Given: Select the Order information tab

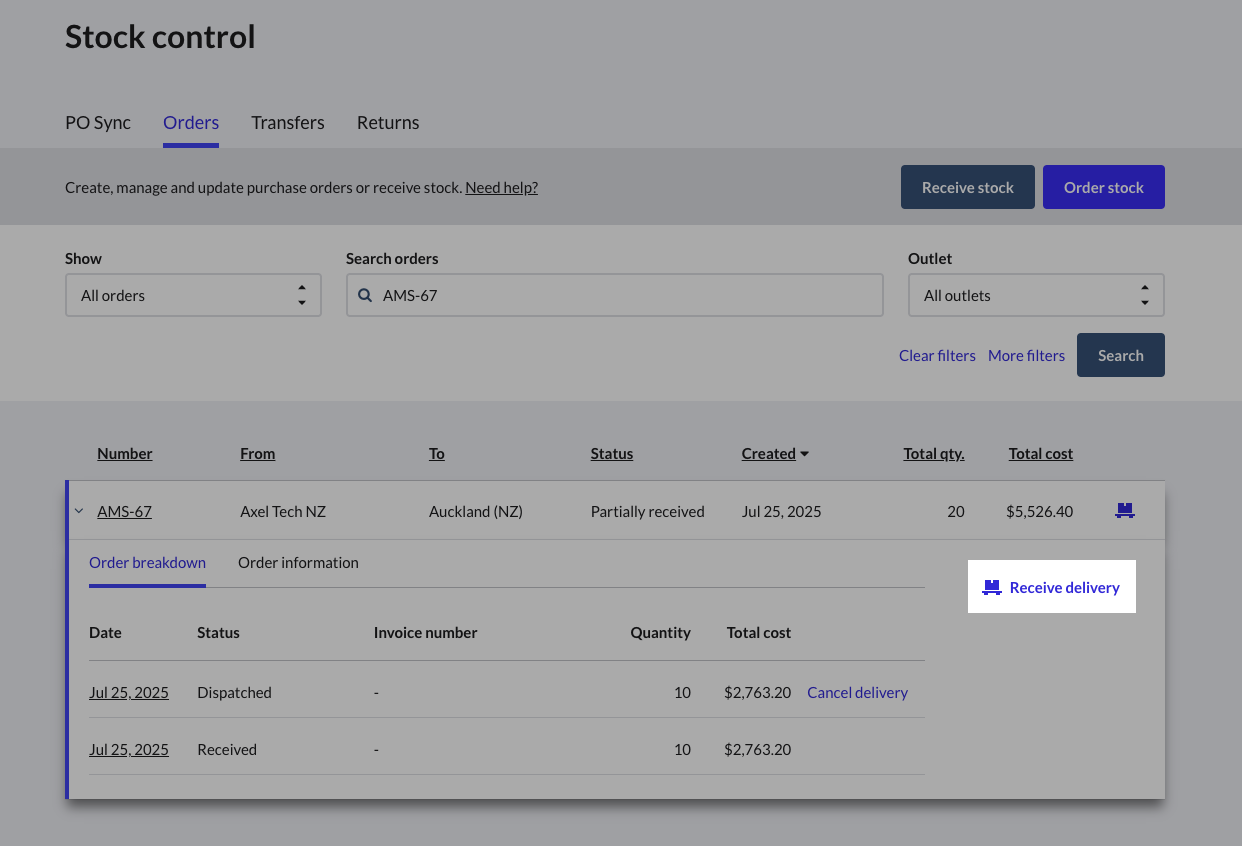Looking at the screenshot, I should coord(298,563).
